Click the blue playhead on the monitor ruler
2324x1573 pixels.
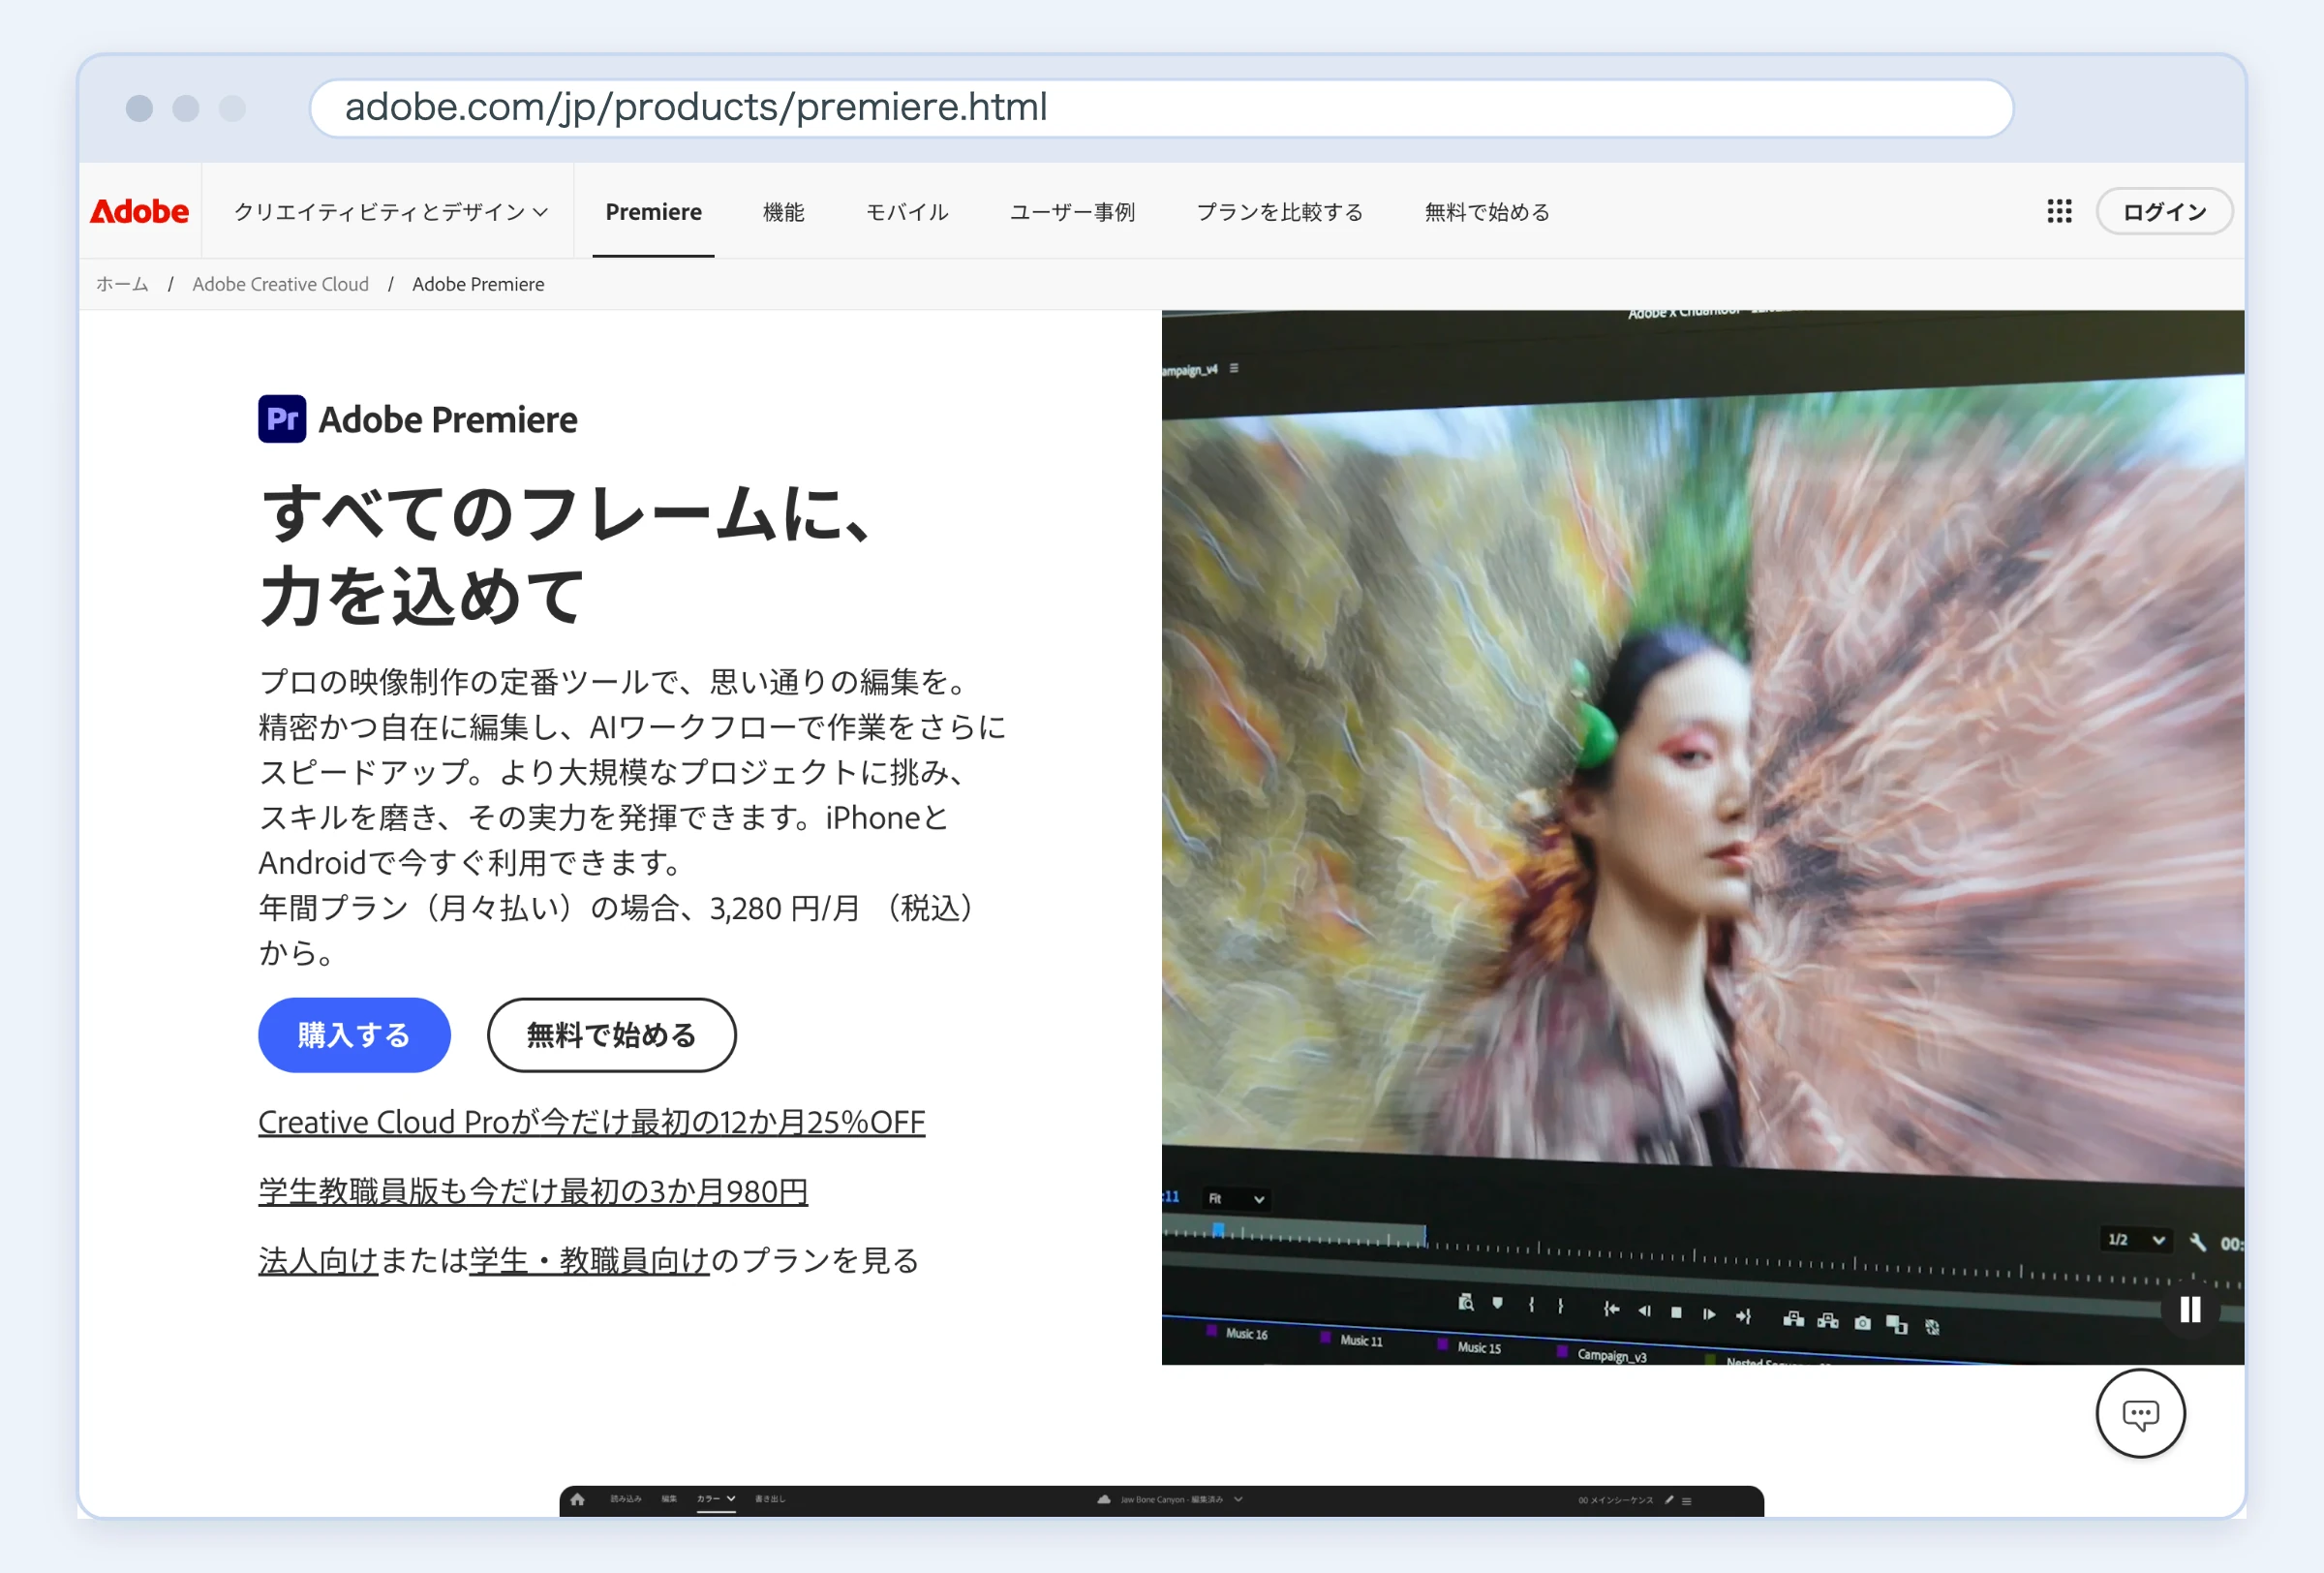(1218, 1229)
